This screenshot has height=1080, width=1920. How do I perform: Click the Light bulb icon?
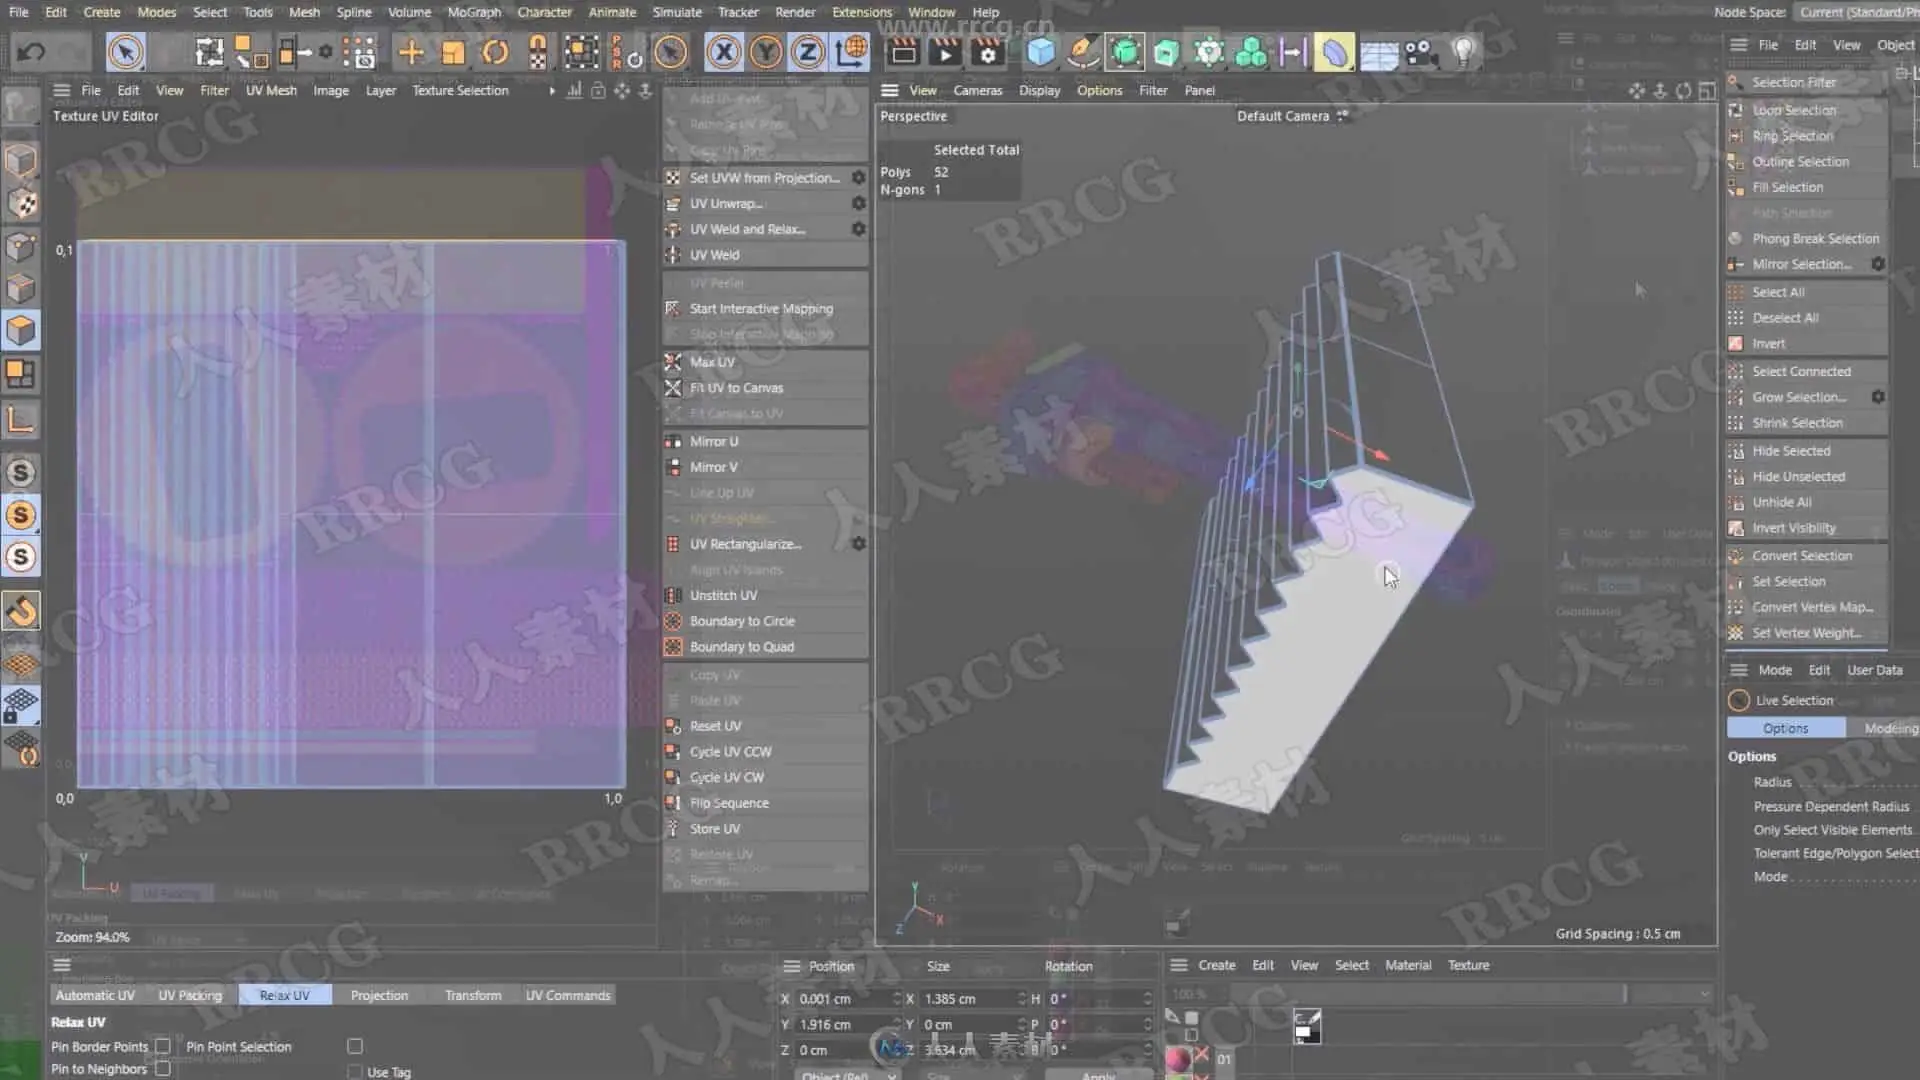pos(1463,52)
